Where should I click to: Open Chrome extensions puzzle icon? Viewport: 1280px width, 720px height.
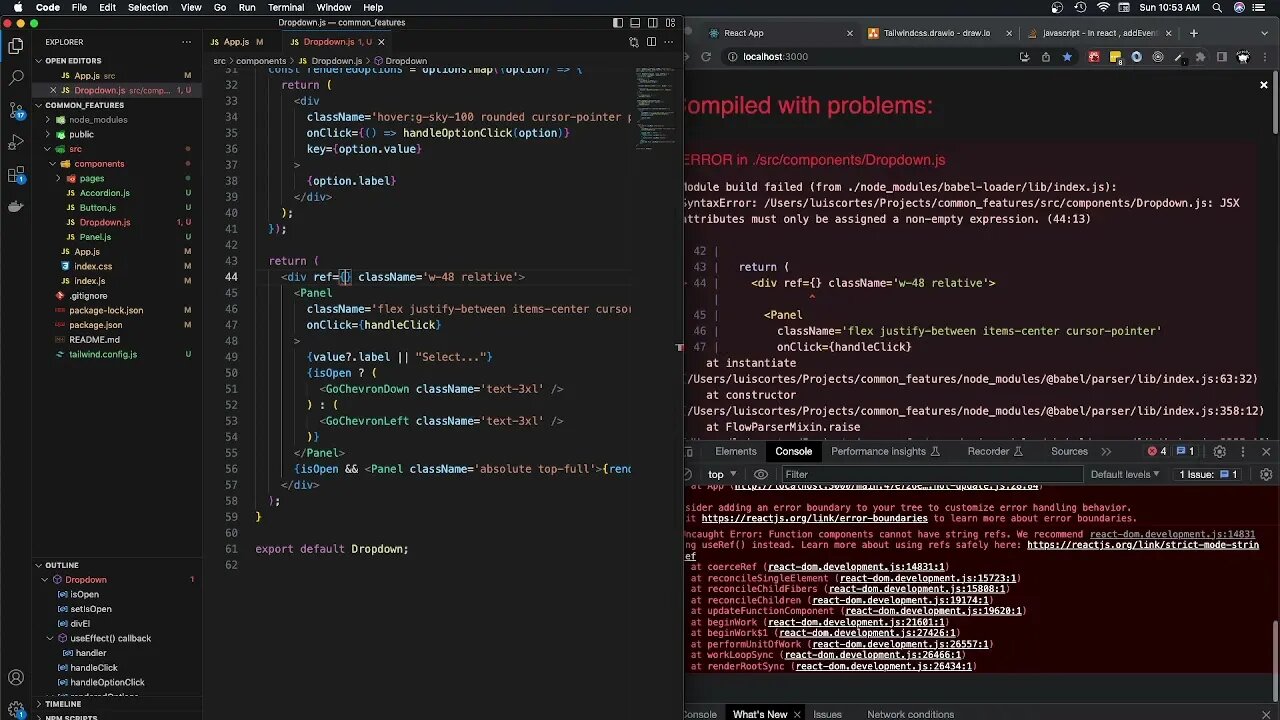tap(1200, 57)
